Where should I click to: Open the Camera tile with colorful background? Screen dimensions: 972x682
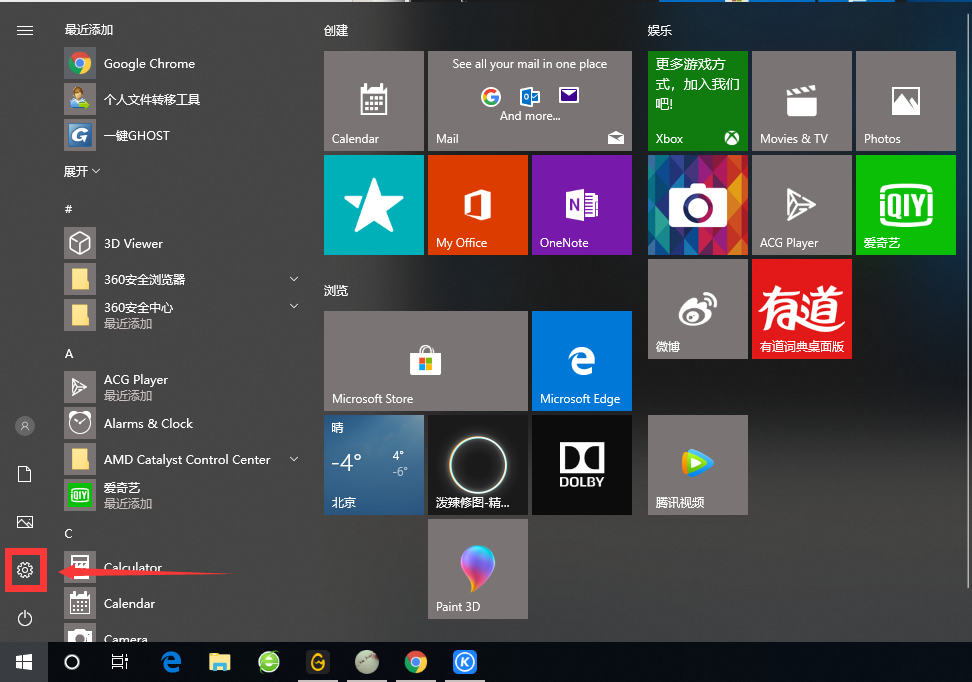(698, 205)
